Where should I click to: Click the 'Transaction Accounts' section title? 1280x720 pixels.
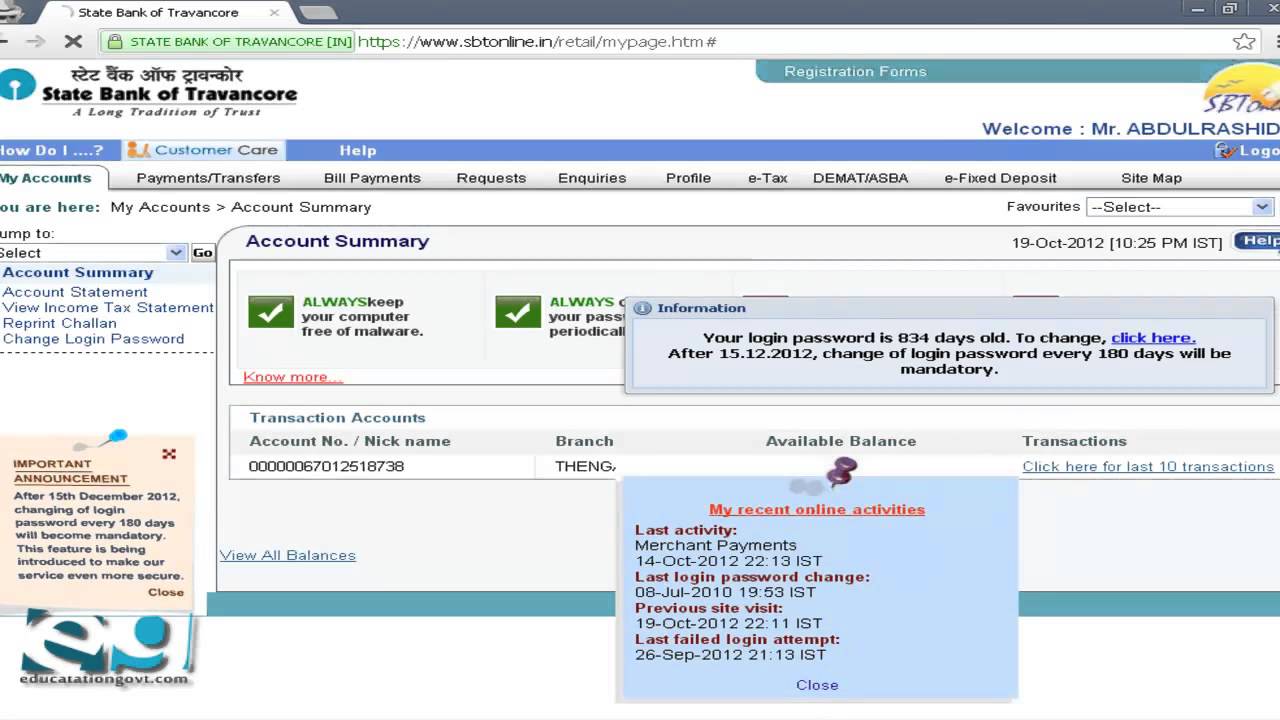point(338,418)
